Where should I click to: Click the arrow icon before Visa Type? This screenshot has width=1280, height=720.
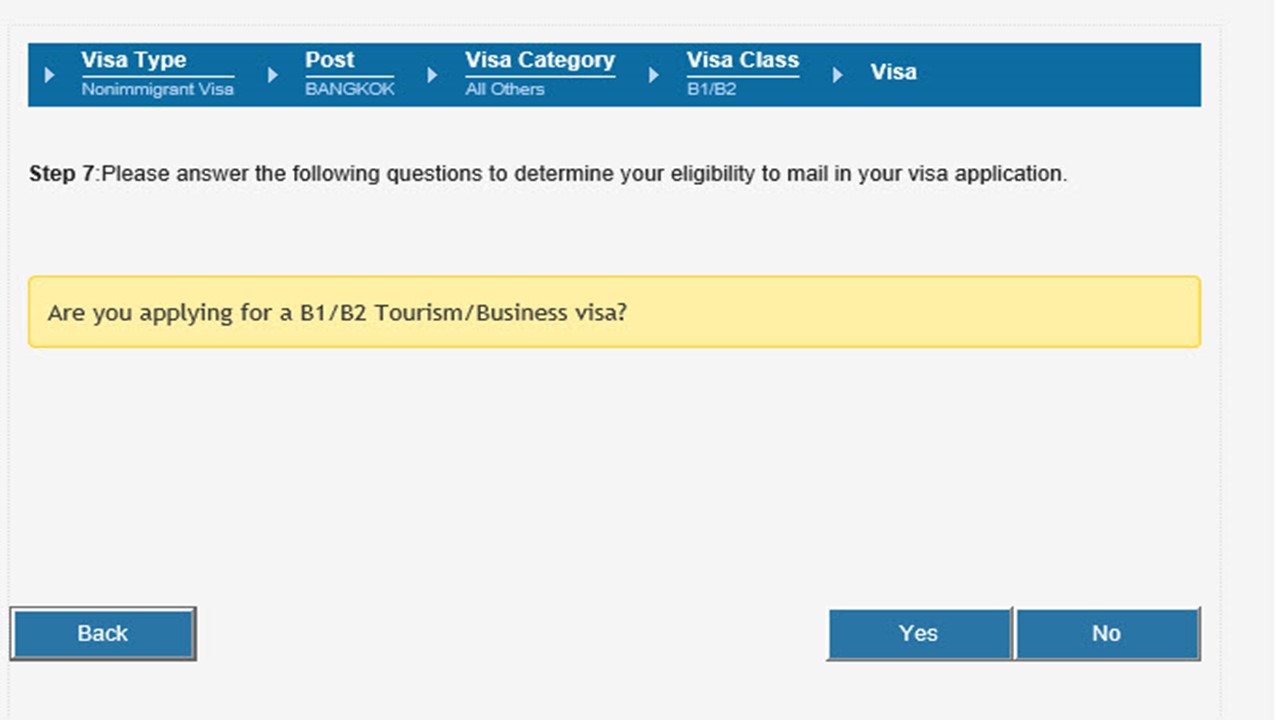click(50, 74)
